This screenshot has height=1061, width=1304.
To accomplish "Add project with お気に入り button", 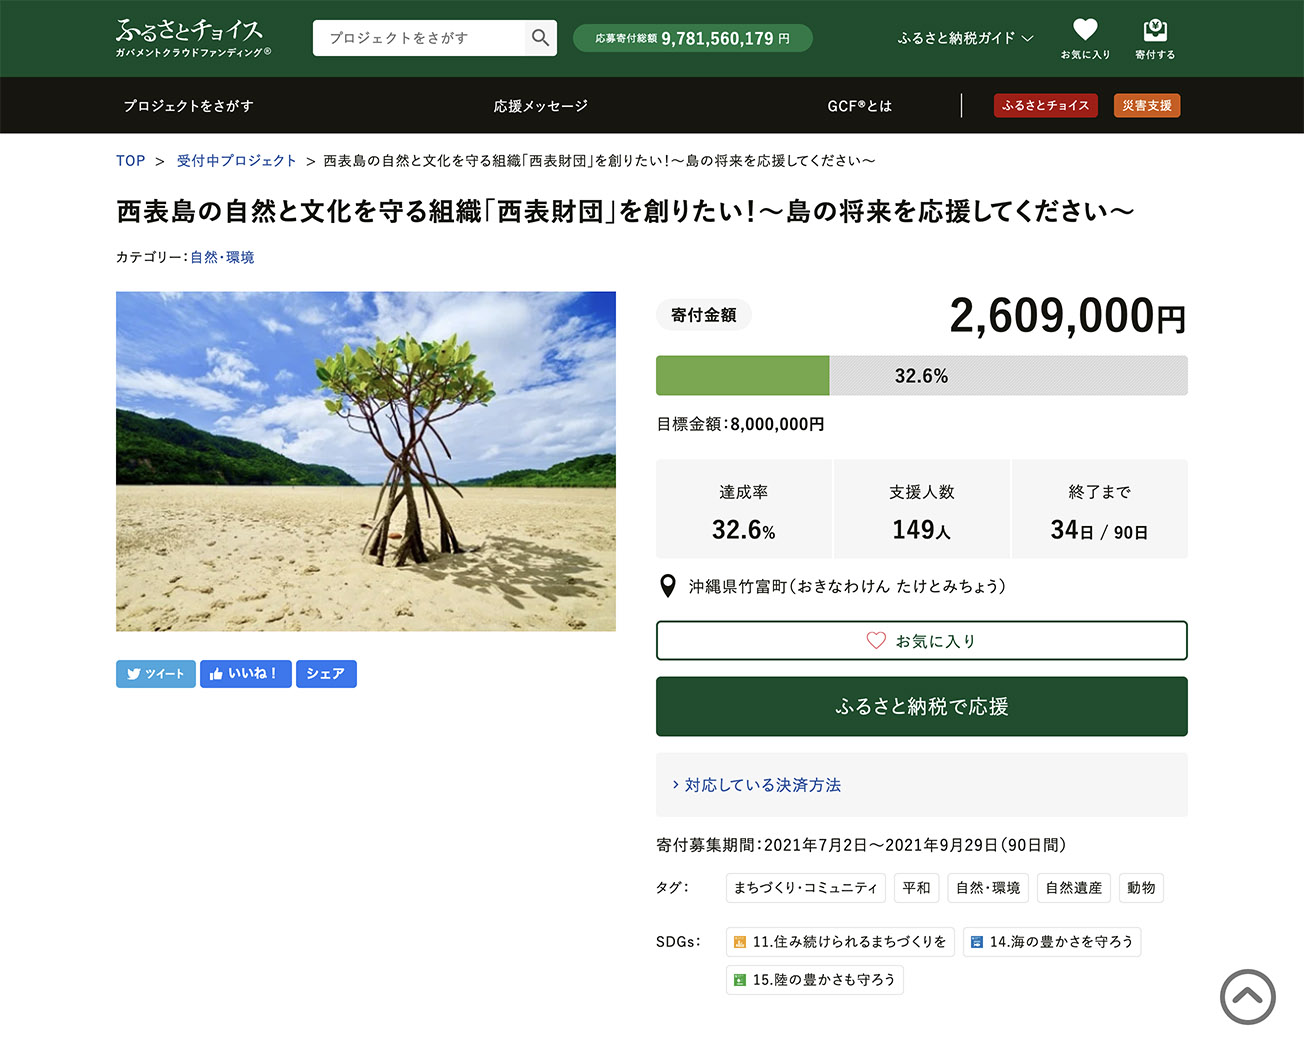I will [922, 641].
